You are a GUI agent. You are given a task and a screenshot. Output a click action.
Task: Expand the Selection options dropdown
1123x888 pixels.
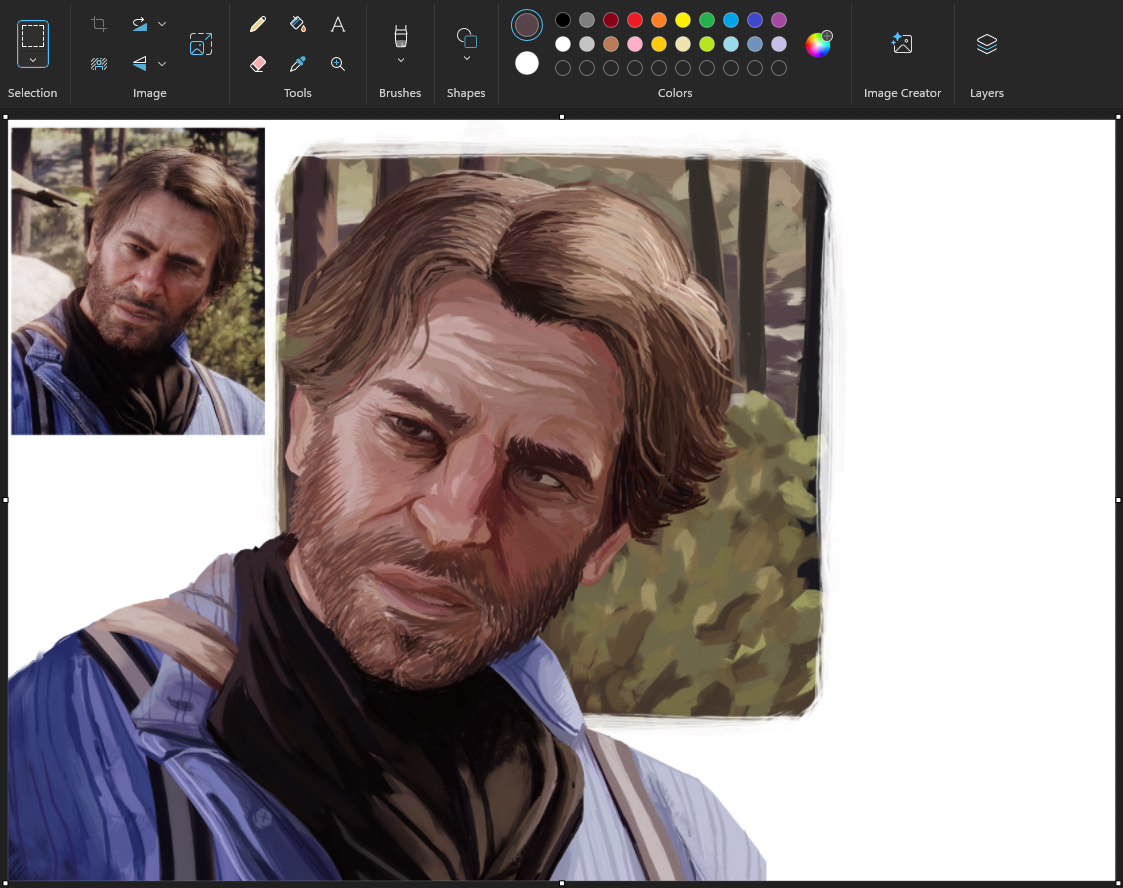(33, 61)
